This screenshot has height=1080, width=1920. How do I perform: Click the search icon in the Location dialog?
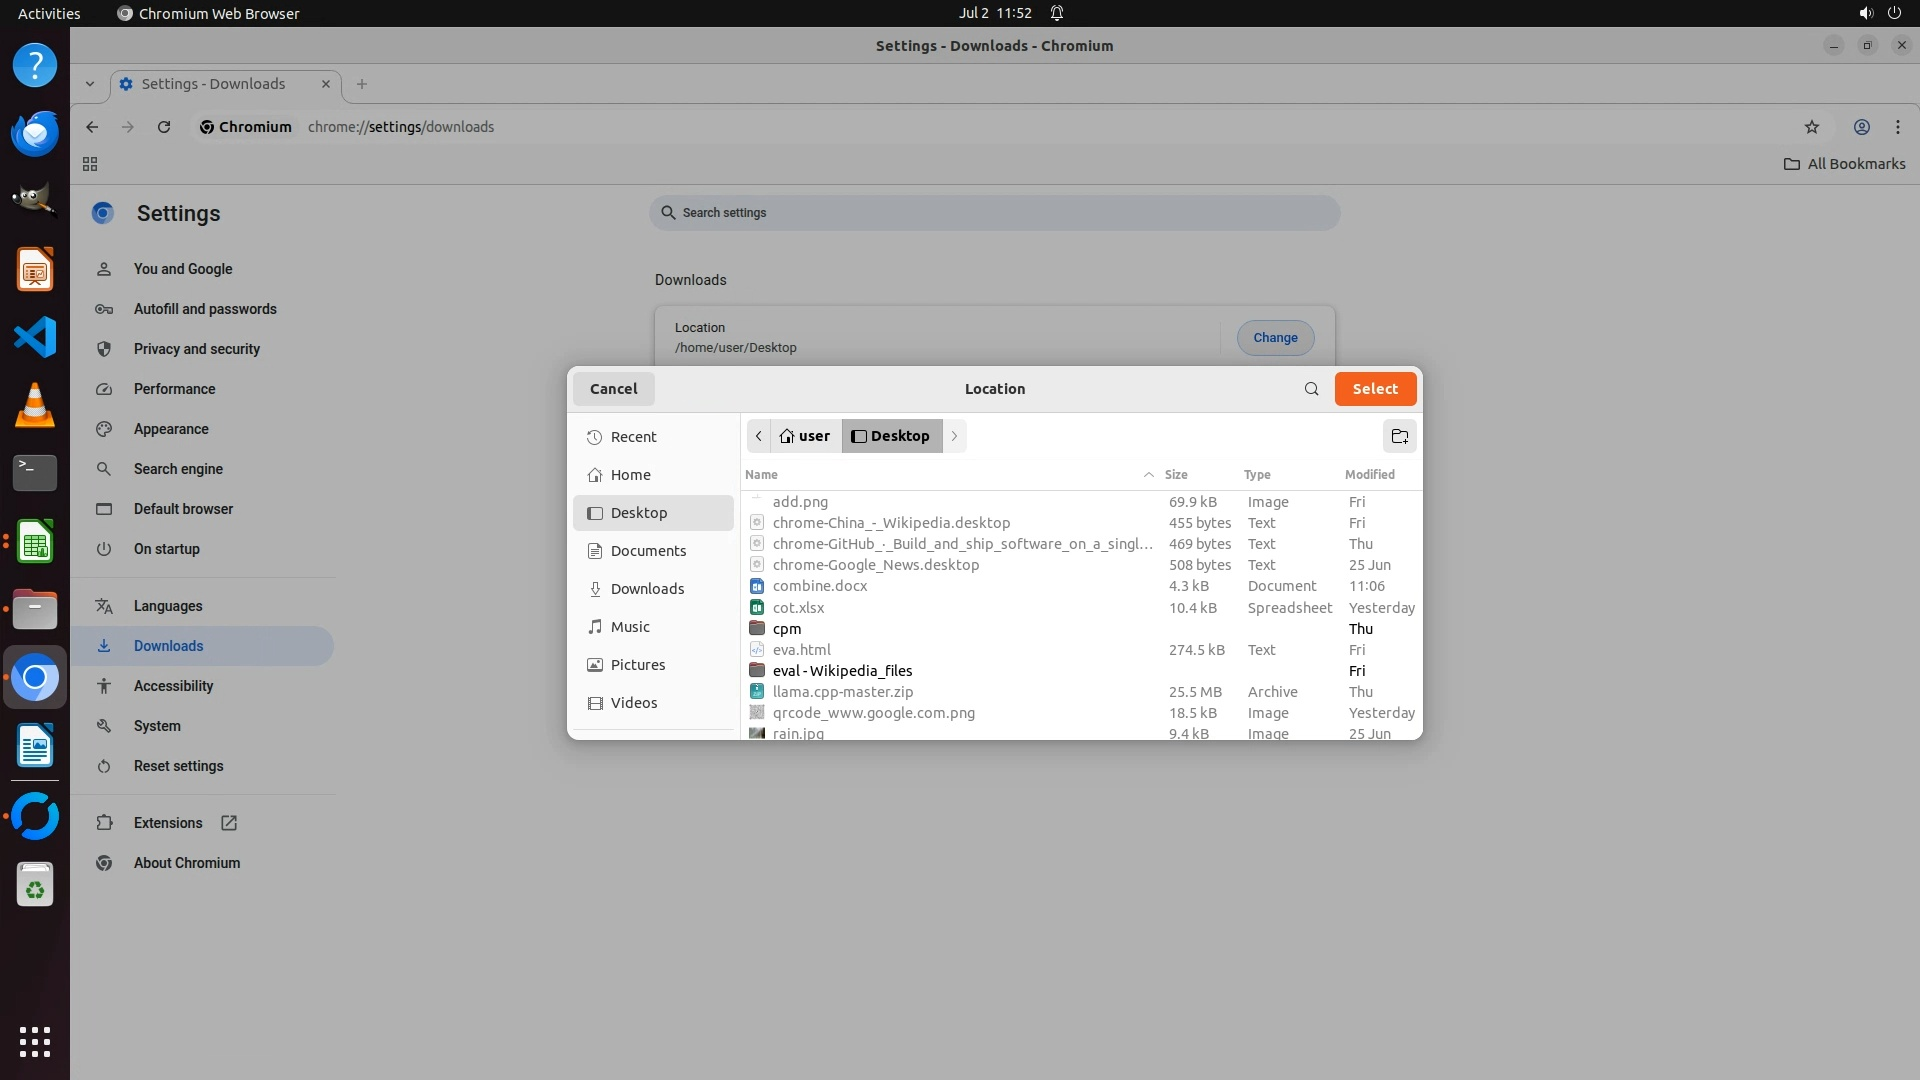[1311, 389]
